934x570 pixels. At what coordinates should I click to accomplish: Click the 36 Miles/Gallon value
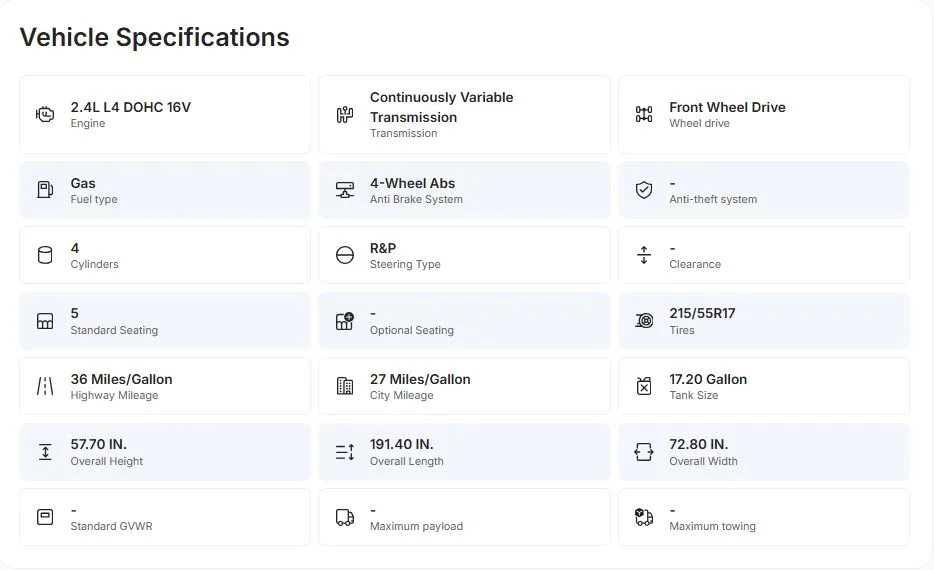[x=122, y=379]
